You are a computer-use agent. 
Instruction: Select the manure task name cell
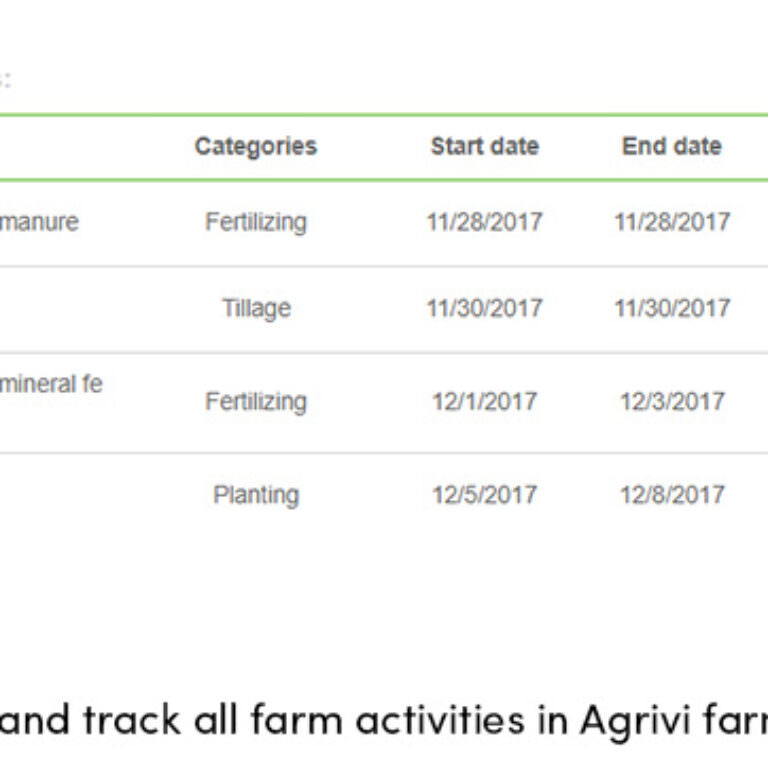[39, 222]
